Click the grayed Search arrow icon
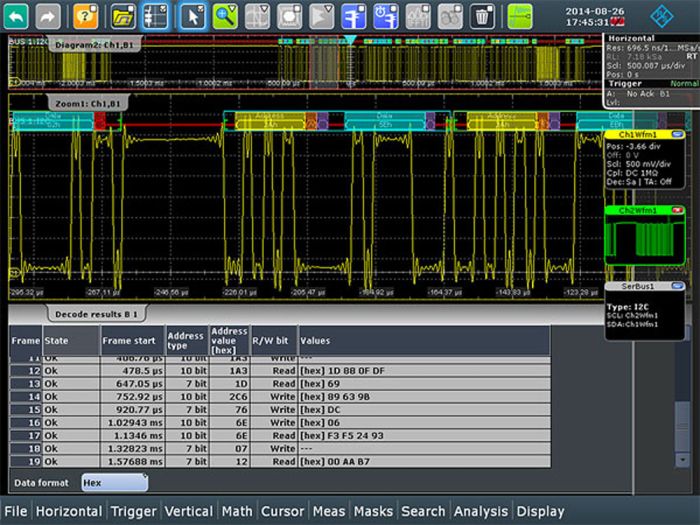700x525 pixels. pyautogui.click(x=321, y=17)
